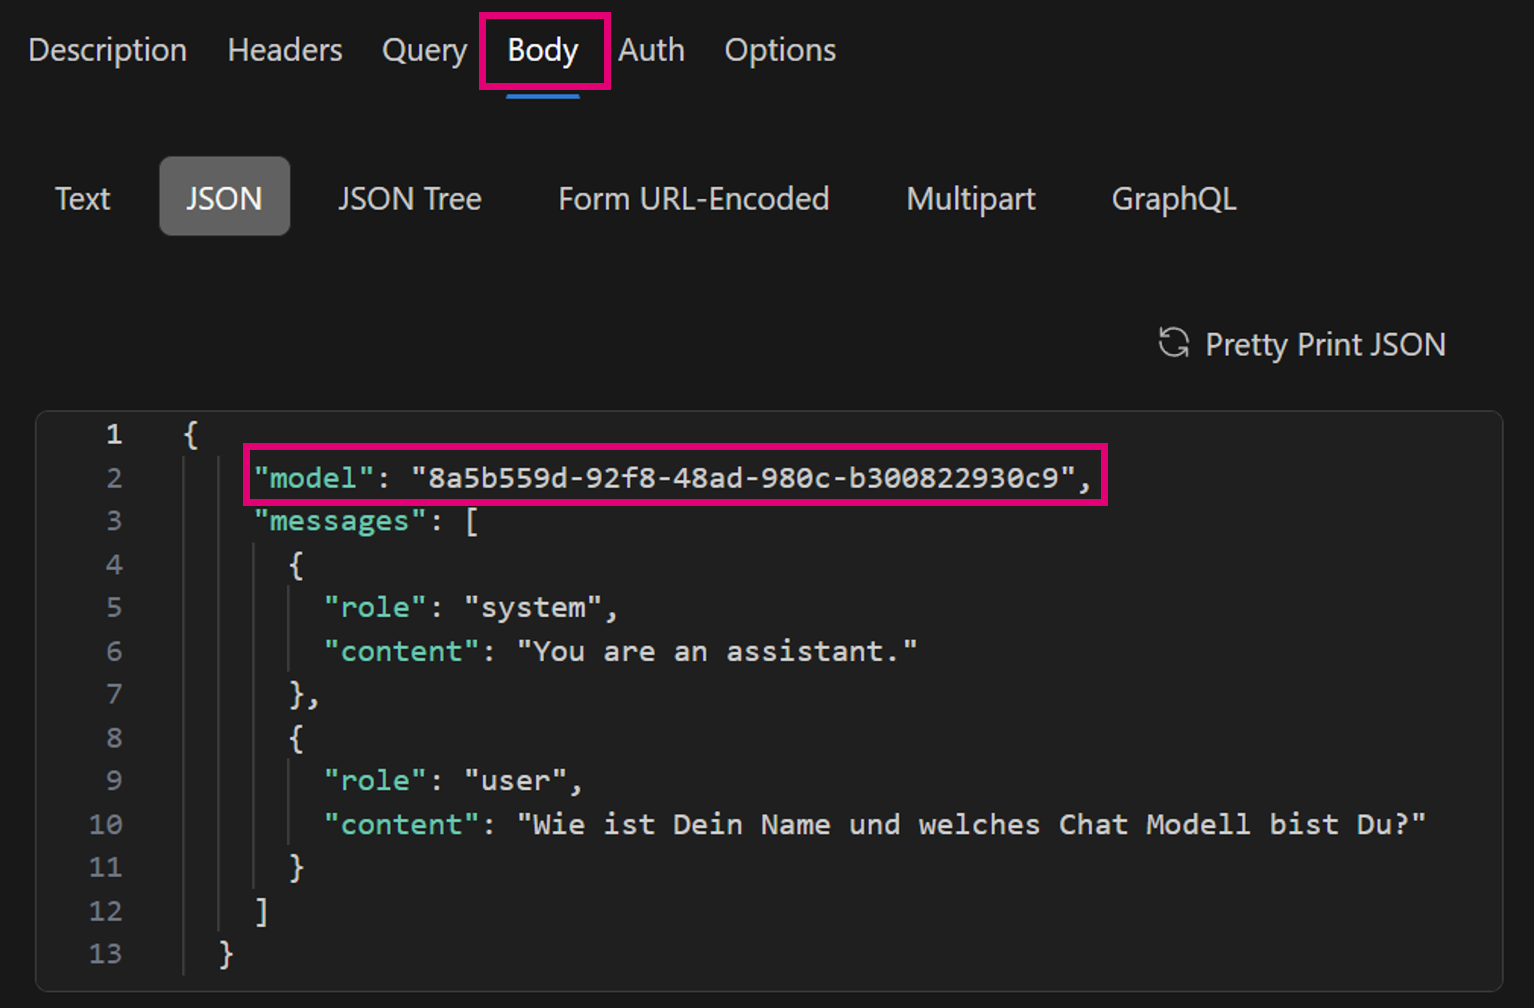
Task: Click the German user content string
Action: coord(970,824)
